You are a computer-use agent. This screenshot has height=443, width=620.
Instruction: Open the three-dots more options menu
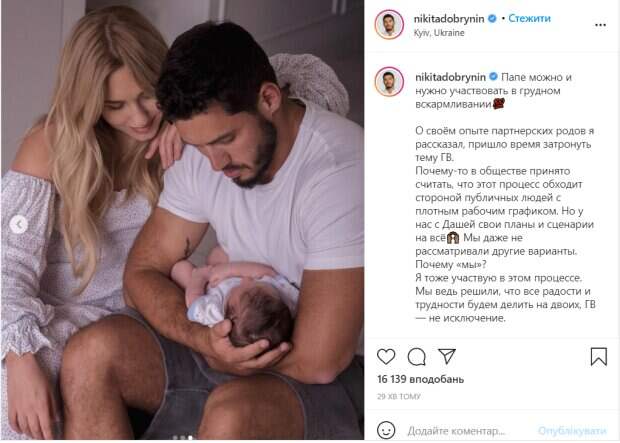pos(600,25)
